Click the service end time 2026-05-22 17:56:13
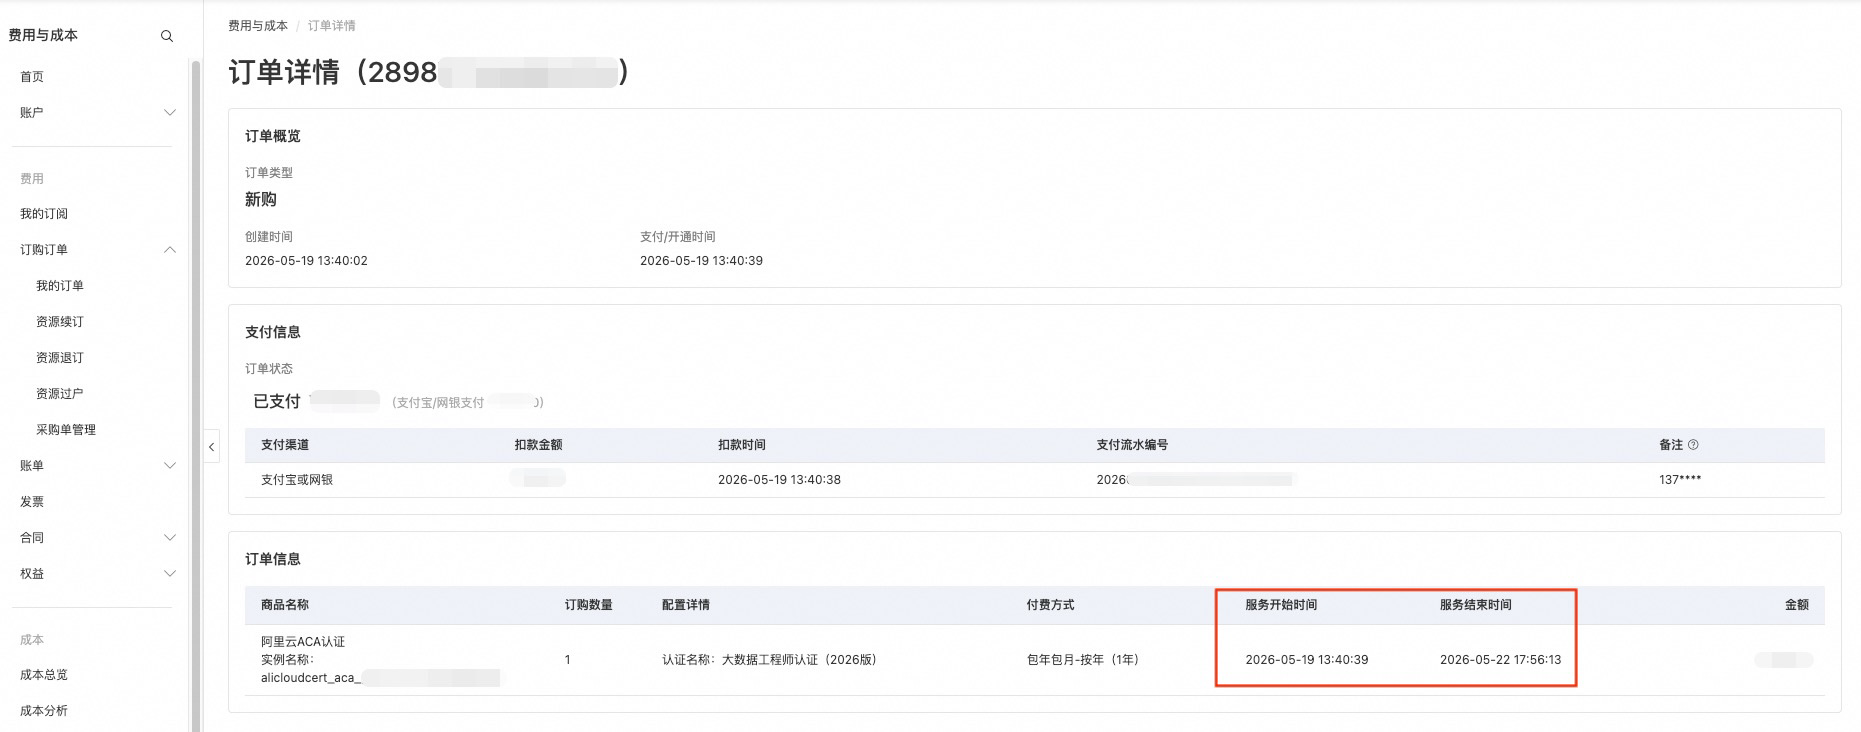This screenshot has width=1861, height=732. [1500, 660]
